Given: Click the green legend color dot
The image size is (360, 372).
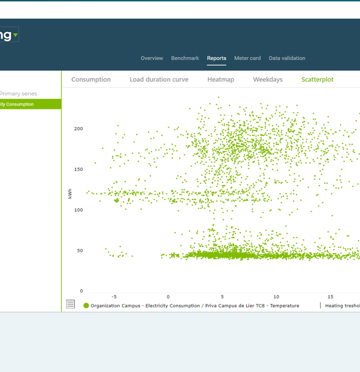Looking at the screenshot, I should point(86,306).
